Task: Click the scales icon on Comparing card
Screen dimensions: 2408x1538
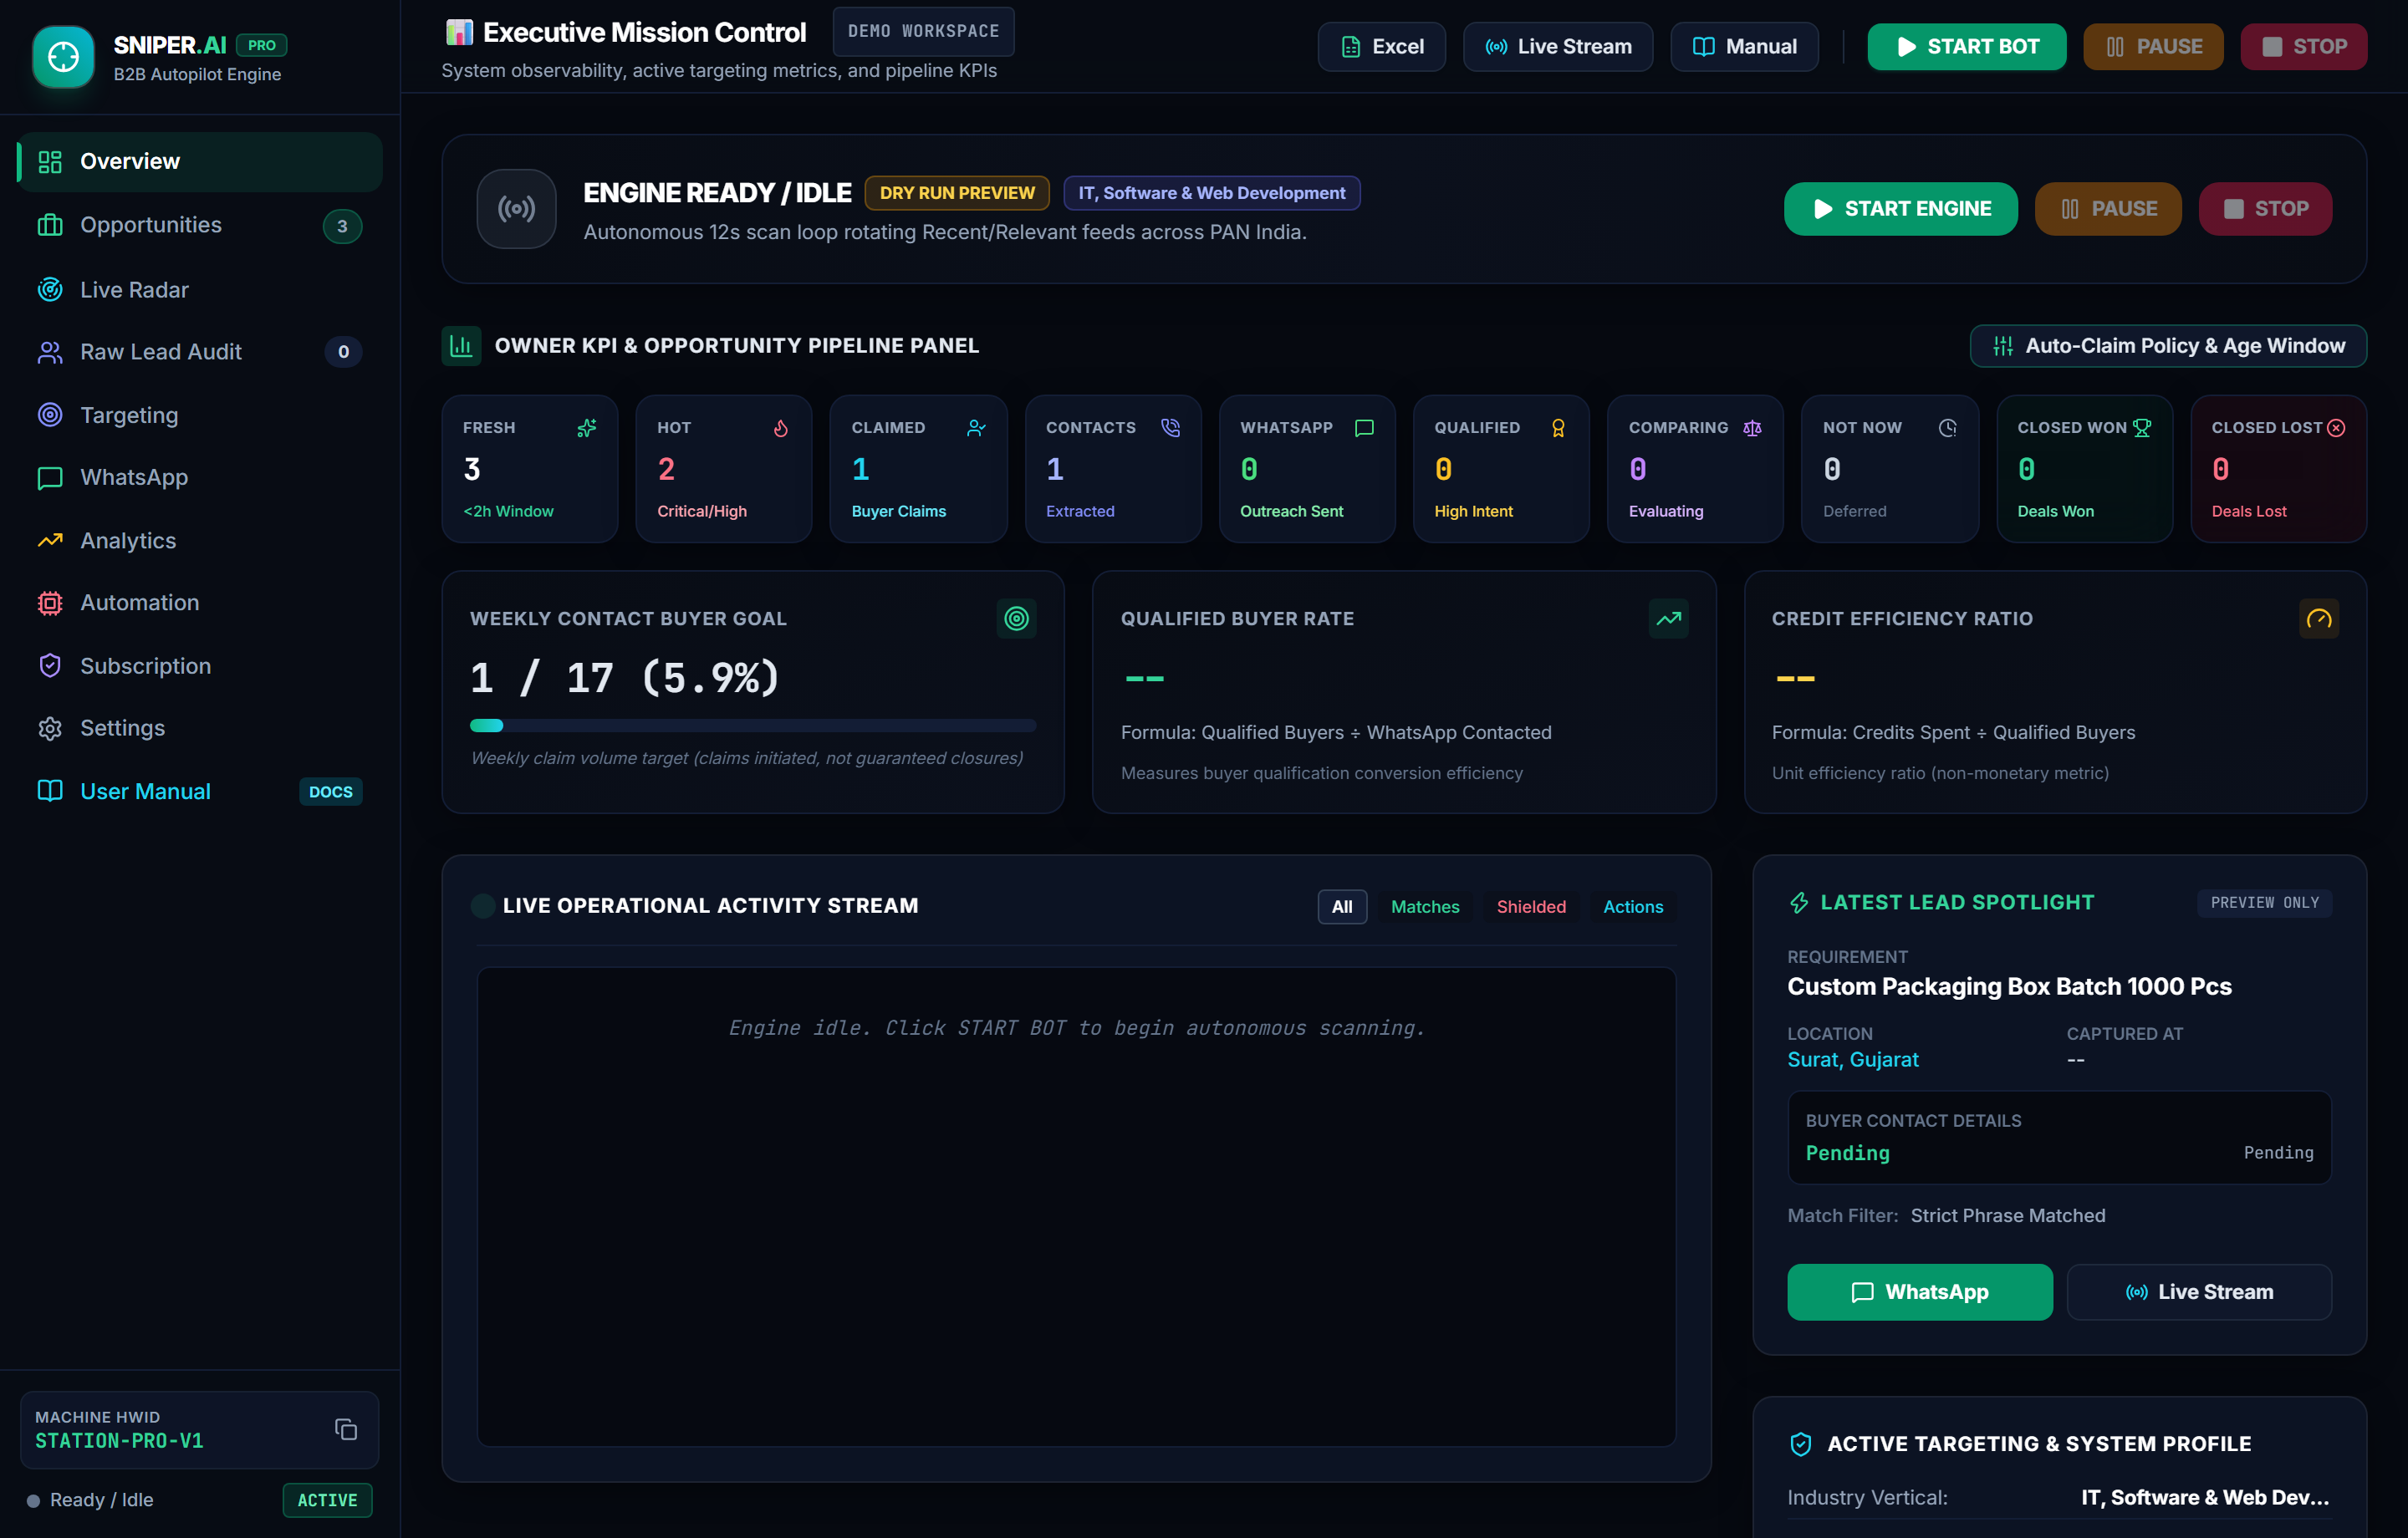Action: coord(1752,427)
